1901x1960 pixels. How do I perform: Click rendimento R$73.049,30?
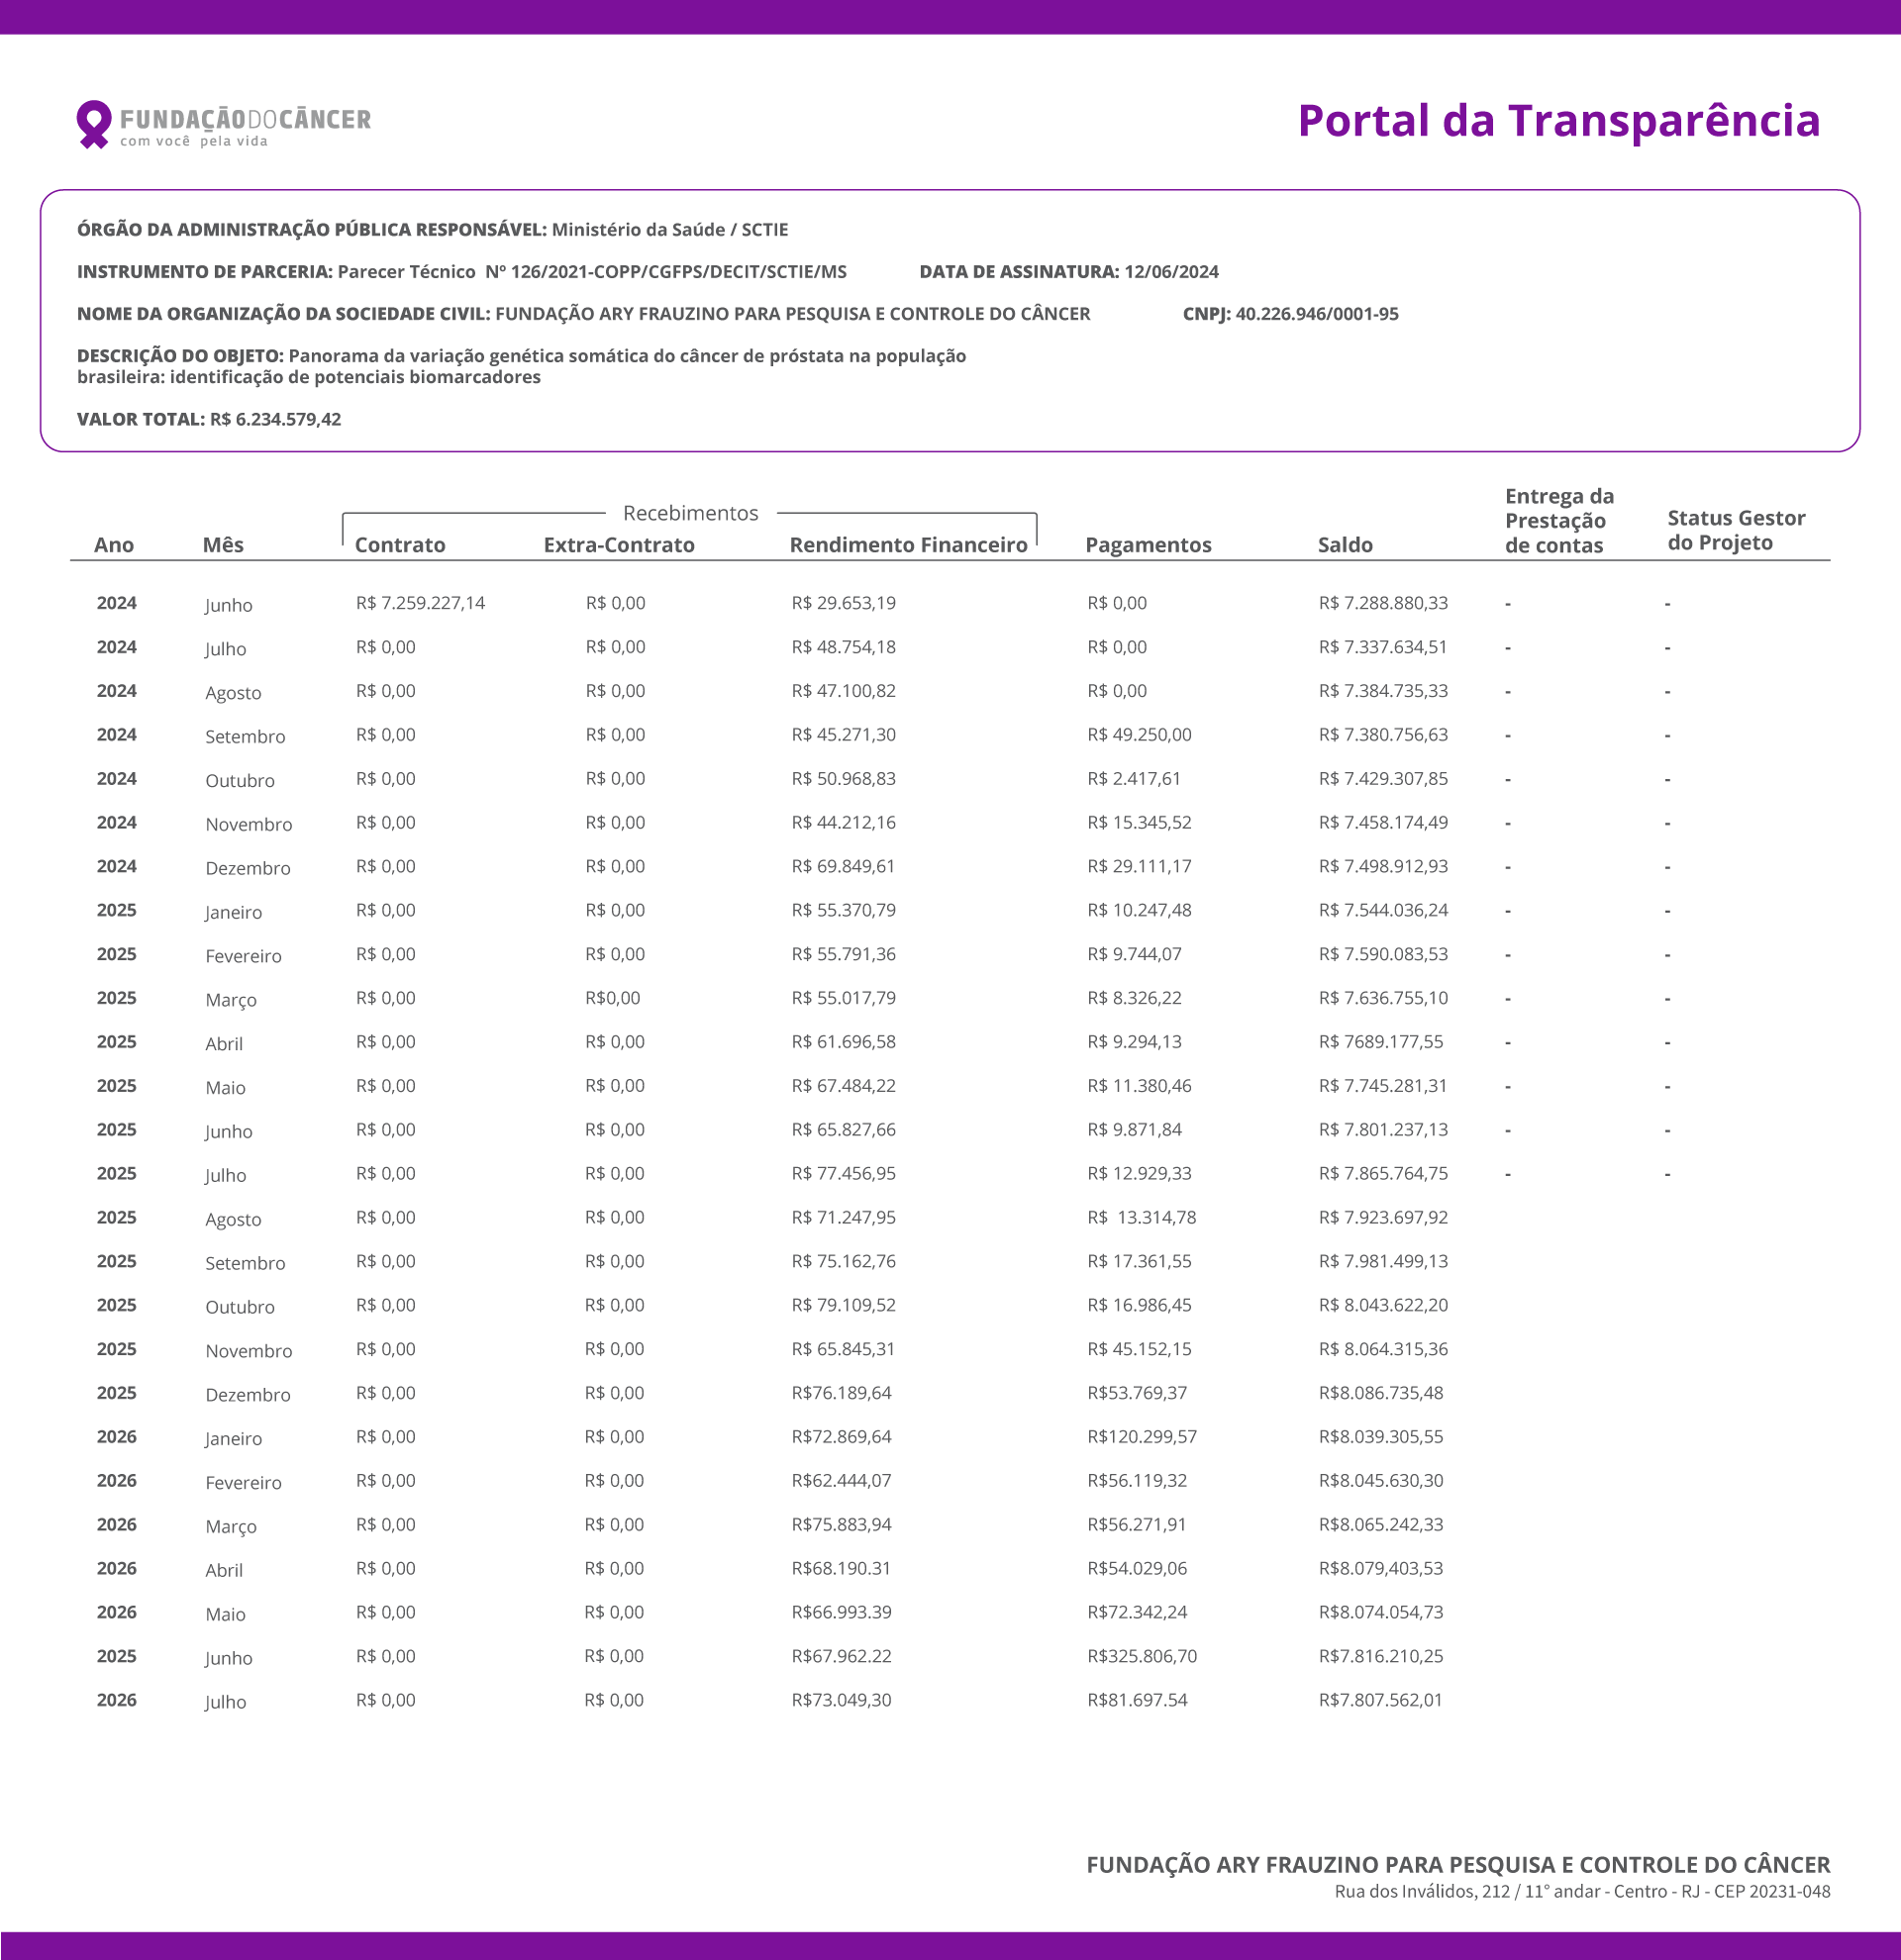(841, 1702)
